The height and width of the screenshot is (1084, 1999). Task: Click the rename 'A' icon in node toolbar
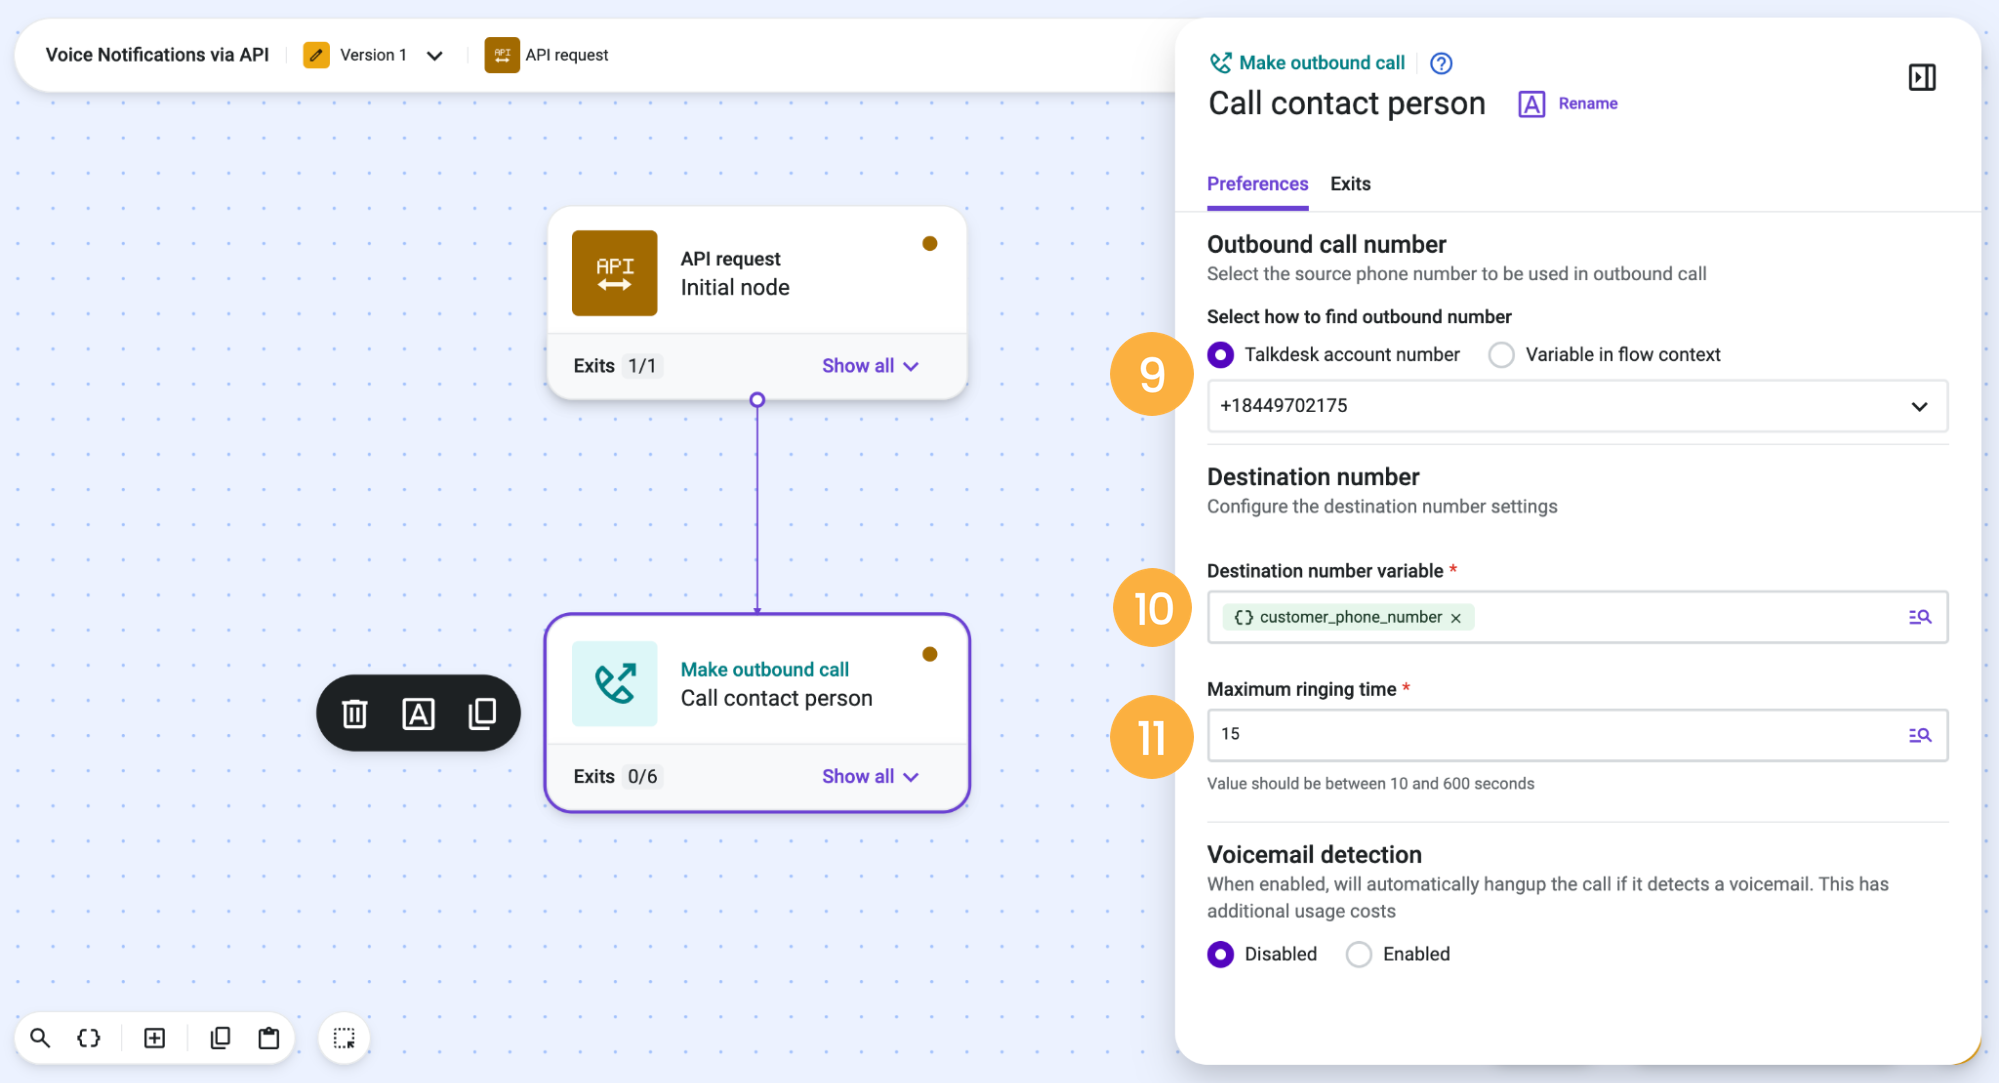pyautogui.click(x=418, y=713)
